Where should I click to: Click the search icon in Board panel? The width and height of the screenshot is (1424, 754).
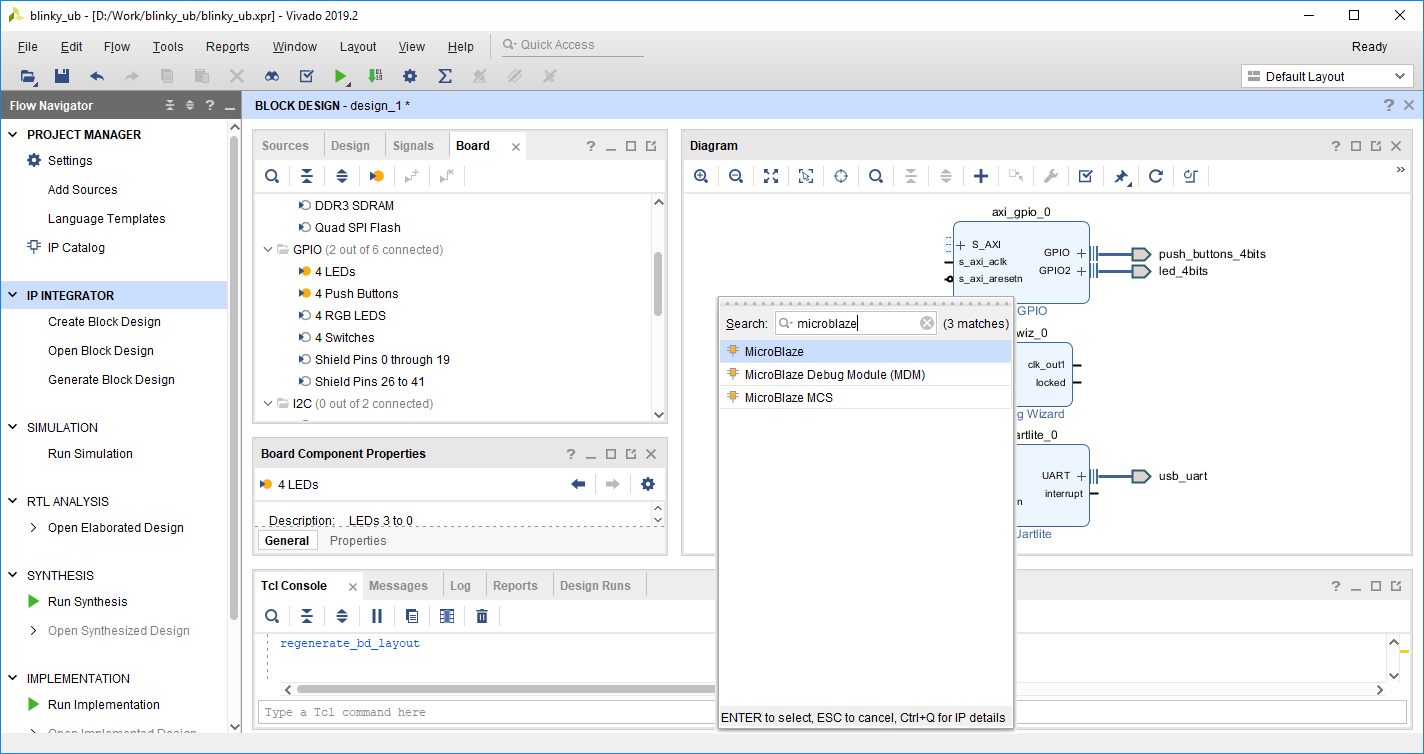(x=272, y=176)
